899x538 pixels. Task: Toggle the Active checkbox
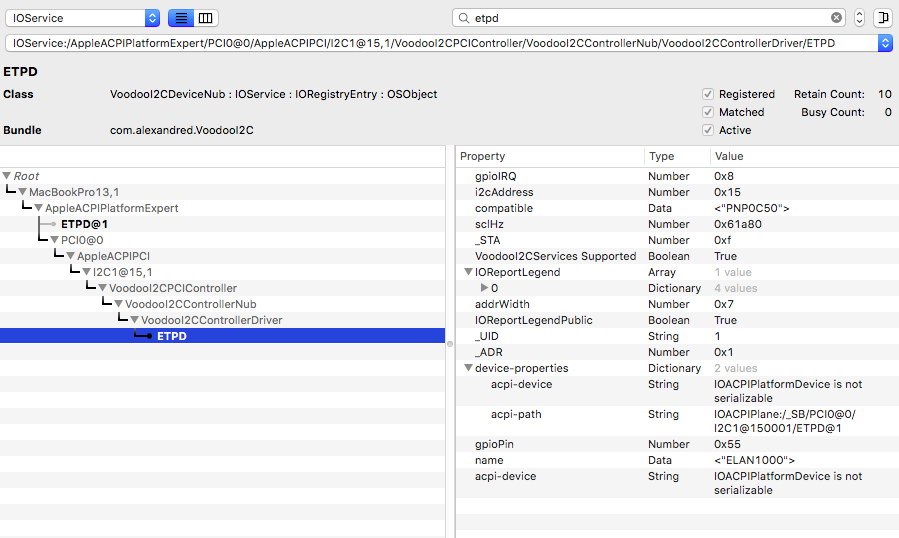[708, 130]
